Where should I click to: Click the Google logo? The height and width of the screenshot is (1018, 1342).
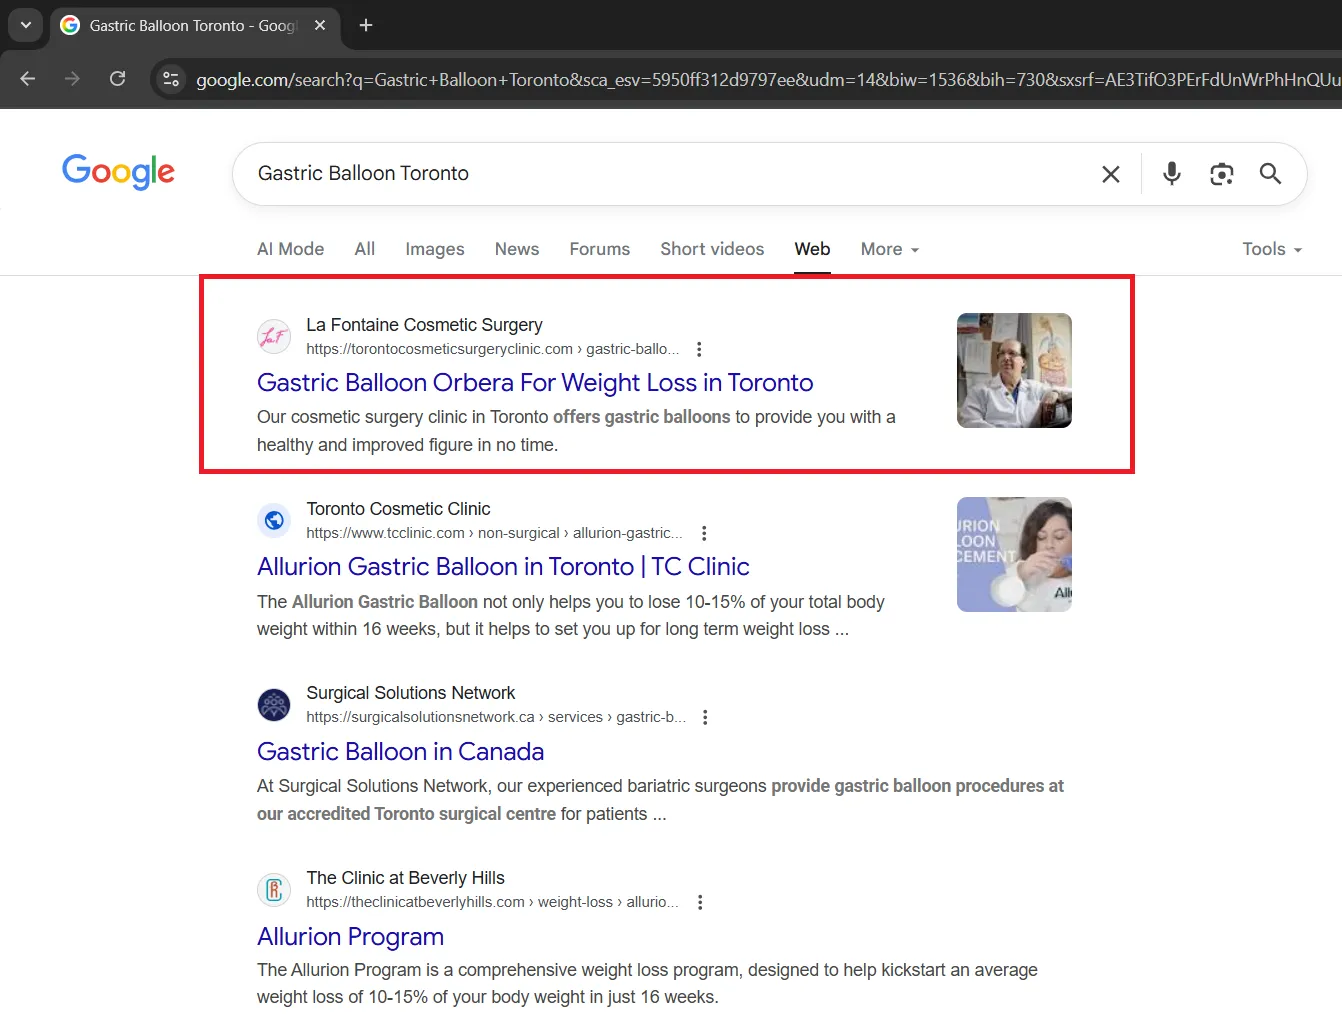pyautogui.click(x=118, y=172)
